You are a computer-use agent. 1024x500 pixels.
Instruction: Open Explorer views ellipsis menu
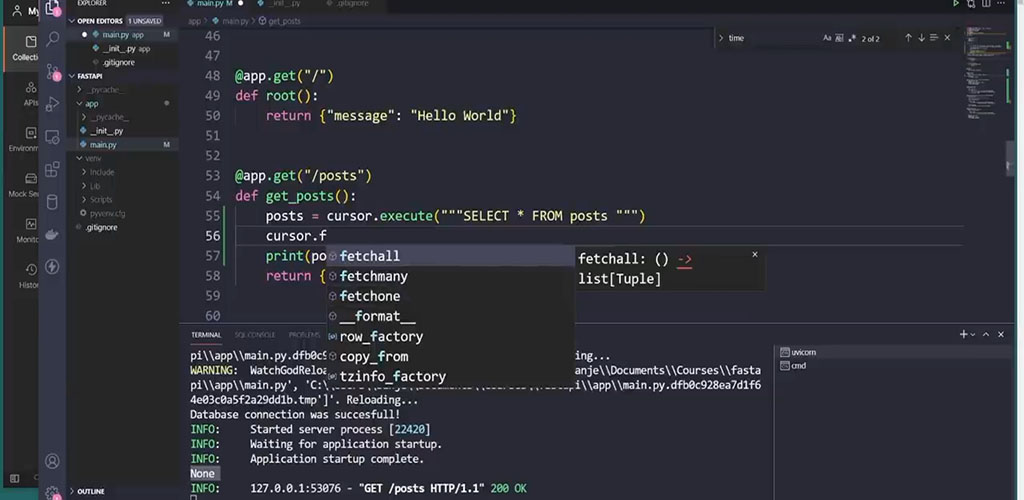pyautogui.click(x=165, y=3)
